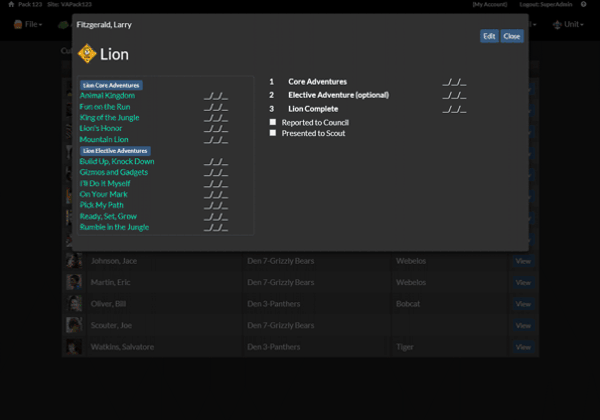
Task: Check Reported to Council checkbox
Action: [272, 122]
